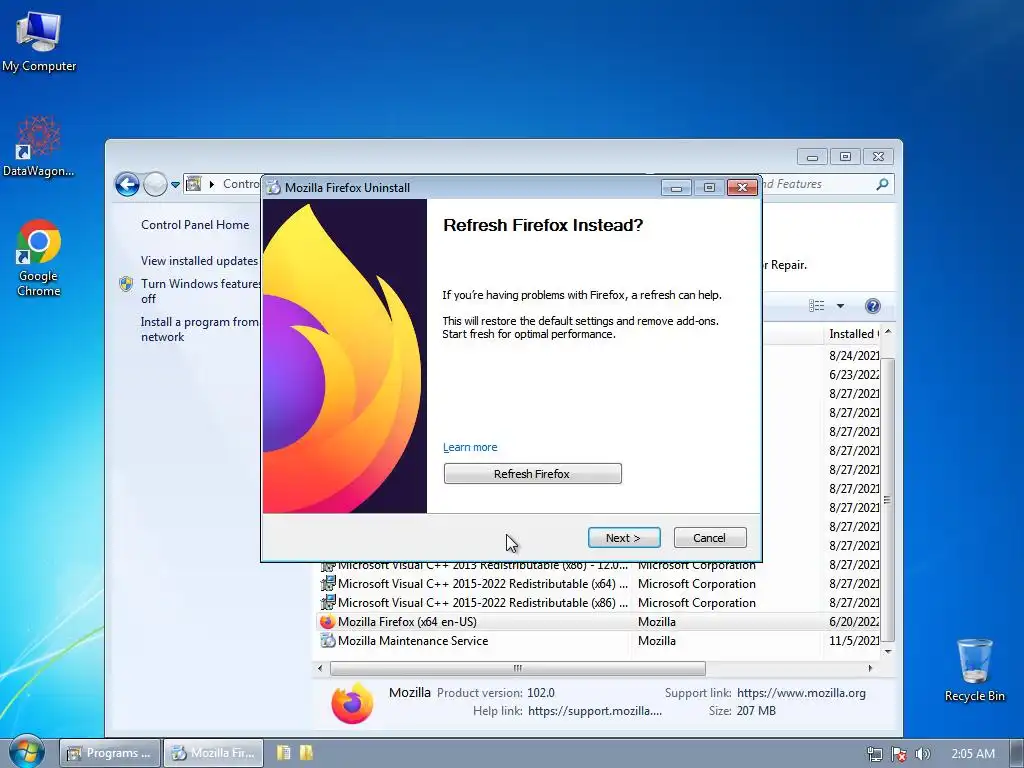Open recent pages dropdown next to navigation arrows
Screen dimensions: 1024x768
pos(175,185)
